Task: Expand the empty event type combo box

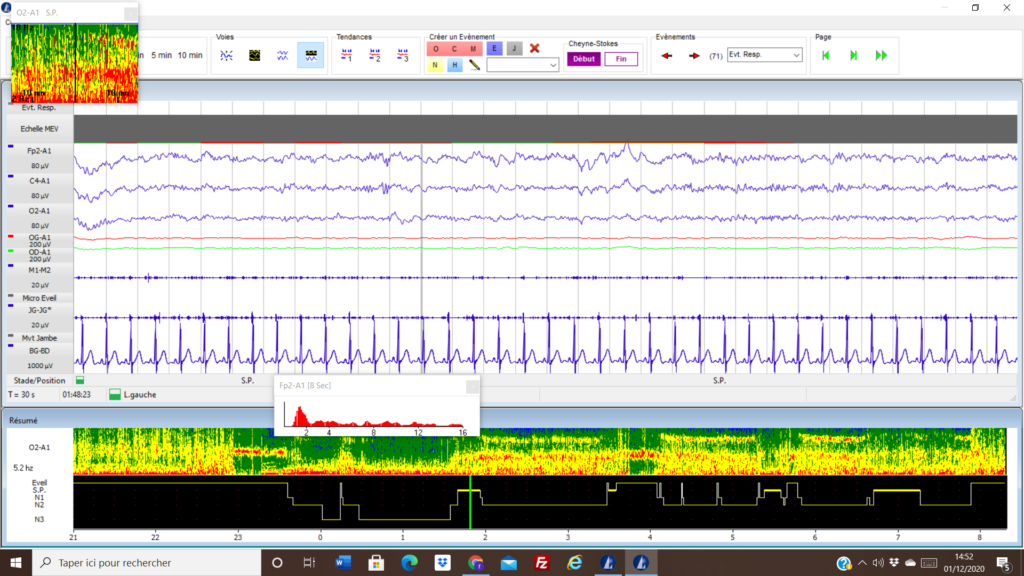Action: pyautogui.click(x=523, y=65)
